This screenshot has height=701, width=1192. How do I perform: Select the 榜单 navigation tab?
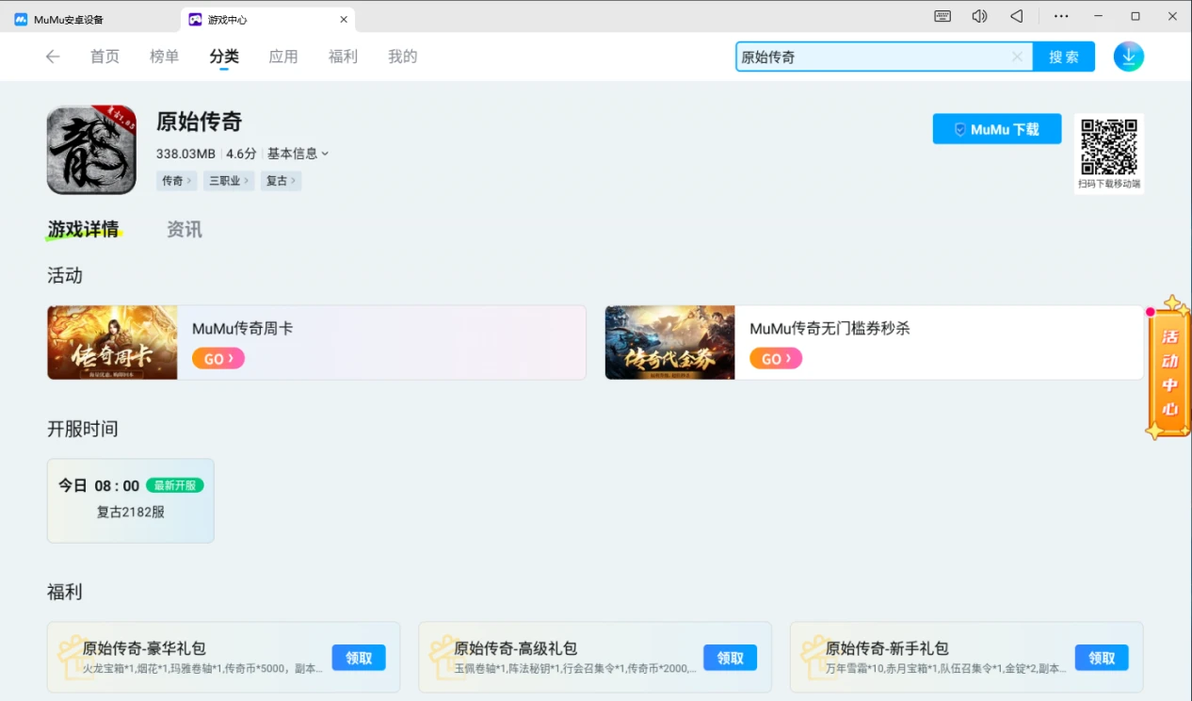(x=164, y=56)
